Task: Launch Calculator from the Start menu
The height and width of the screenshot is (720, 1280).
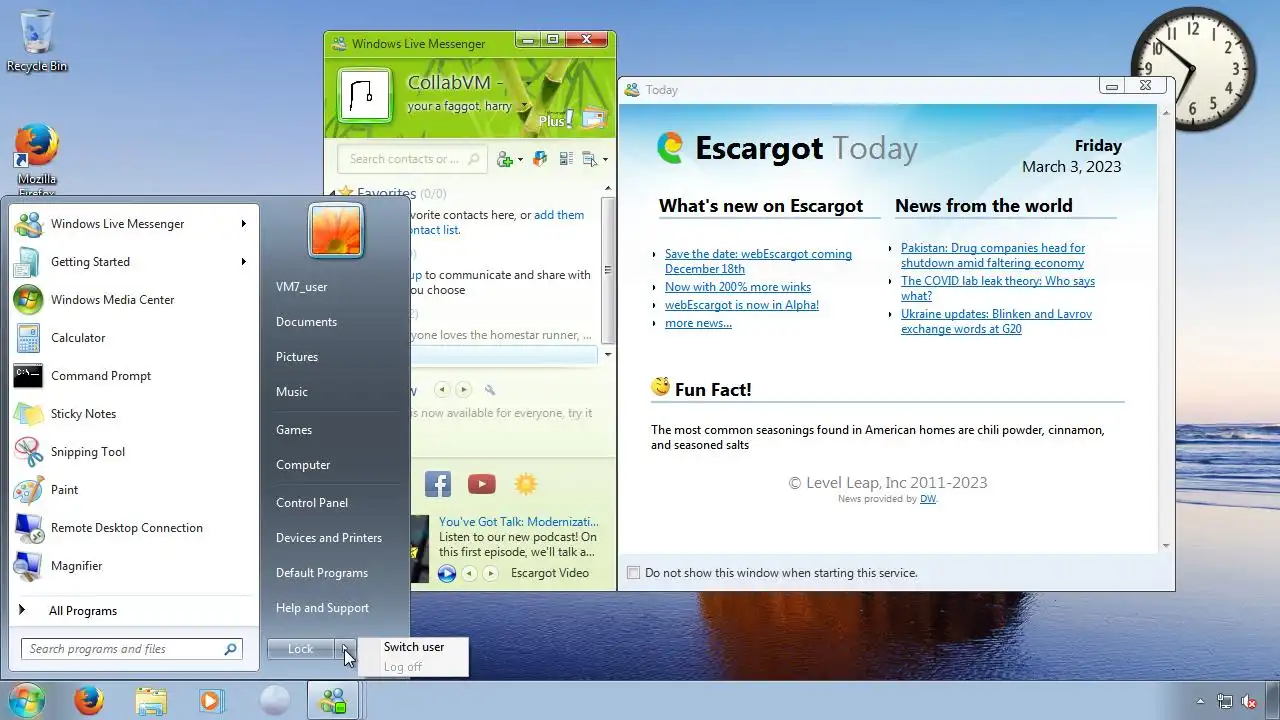Action: pyautogui.click(x=134, y=338)
